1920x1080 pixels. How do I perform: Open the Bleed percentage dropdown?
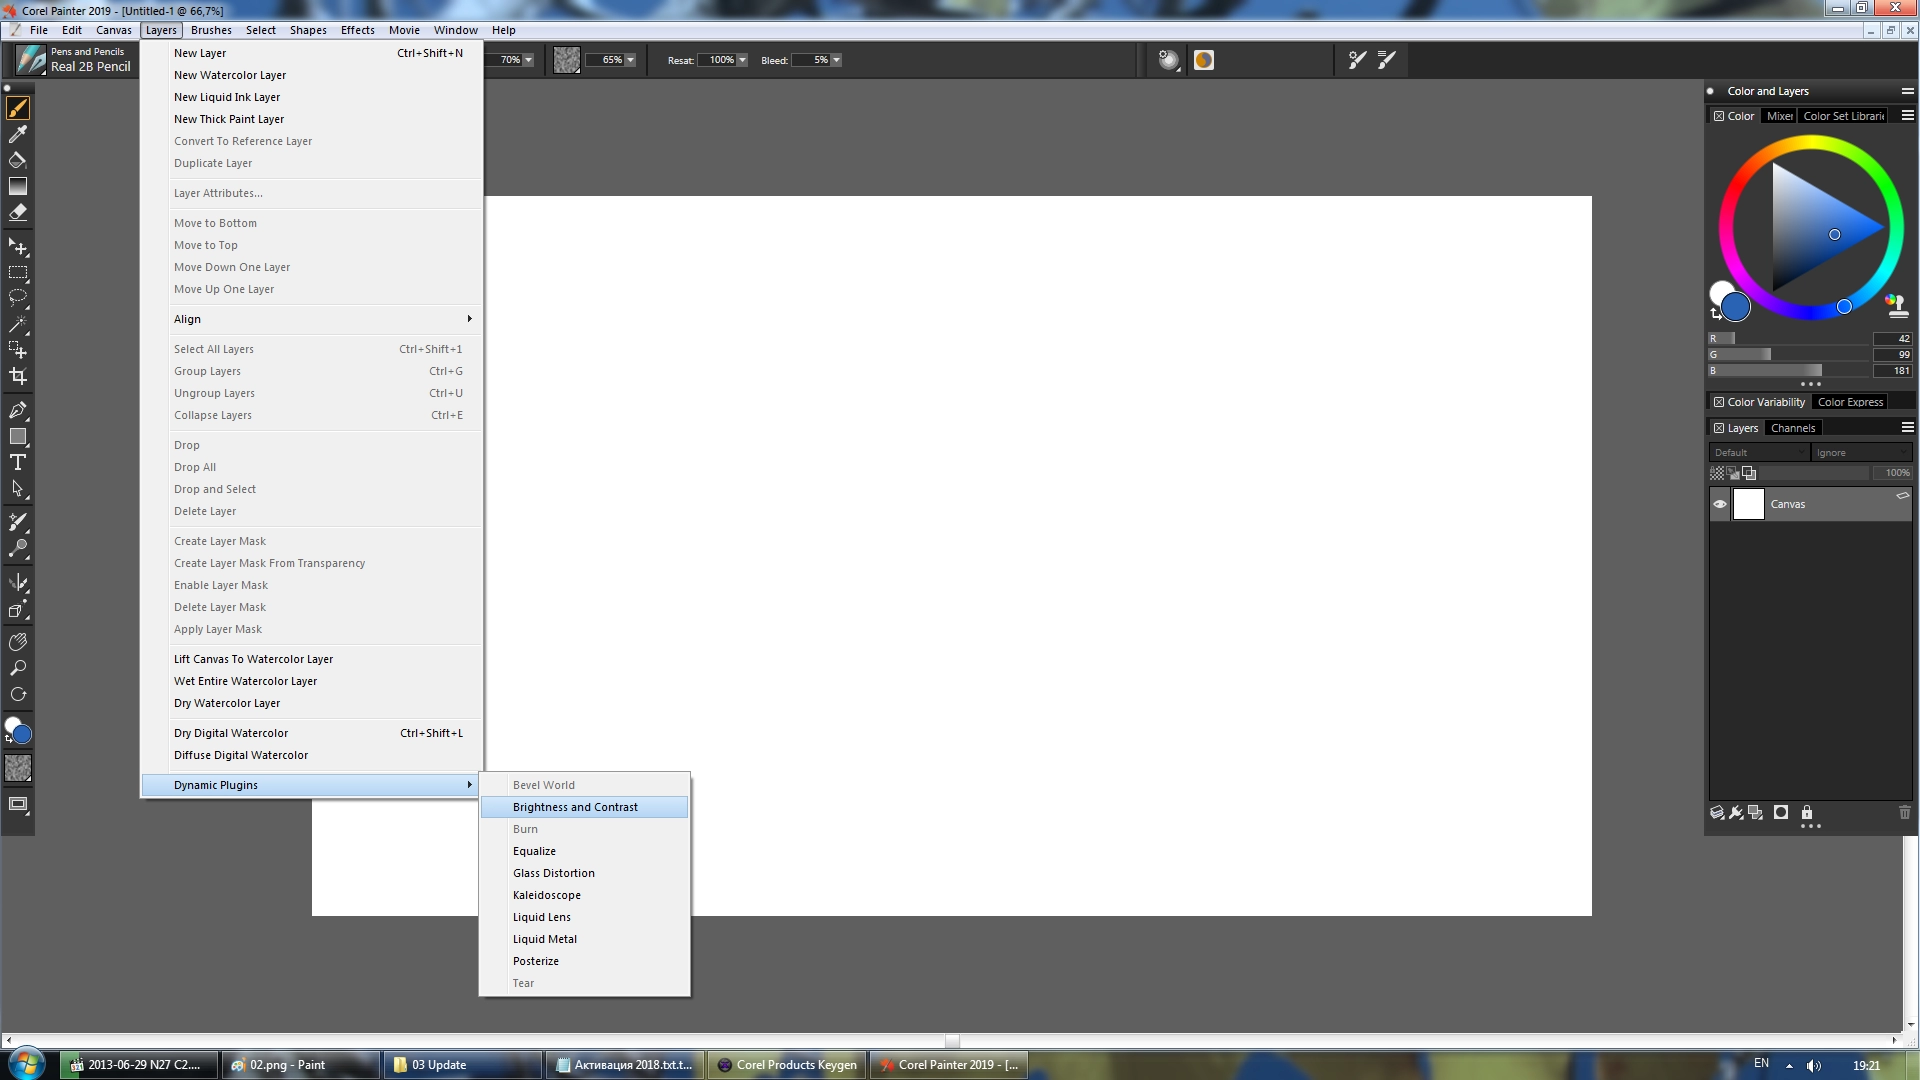click(836, 60)
